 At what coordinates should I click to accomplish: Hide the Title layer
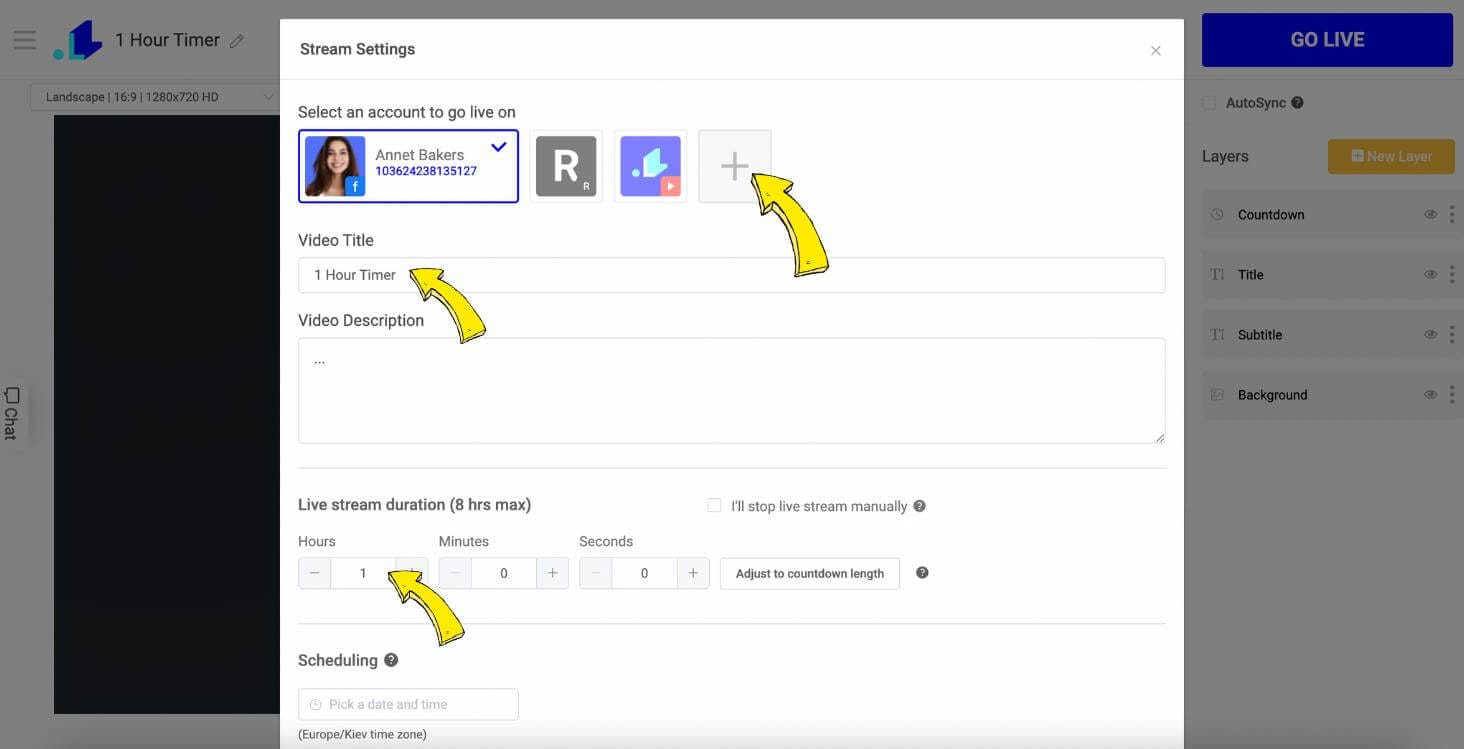(x=1430, y=274)
